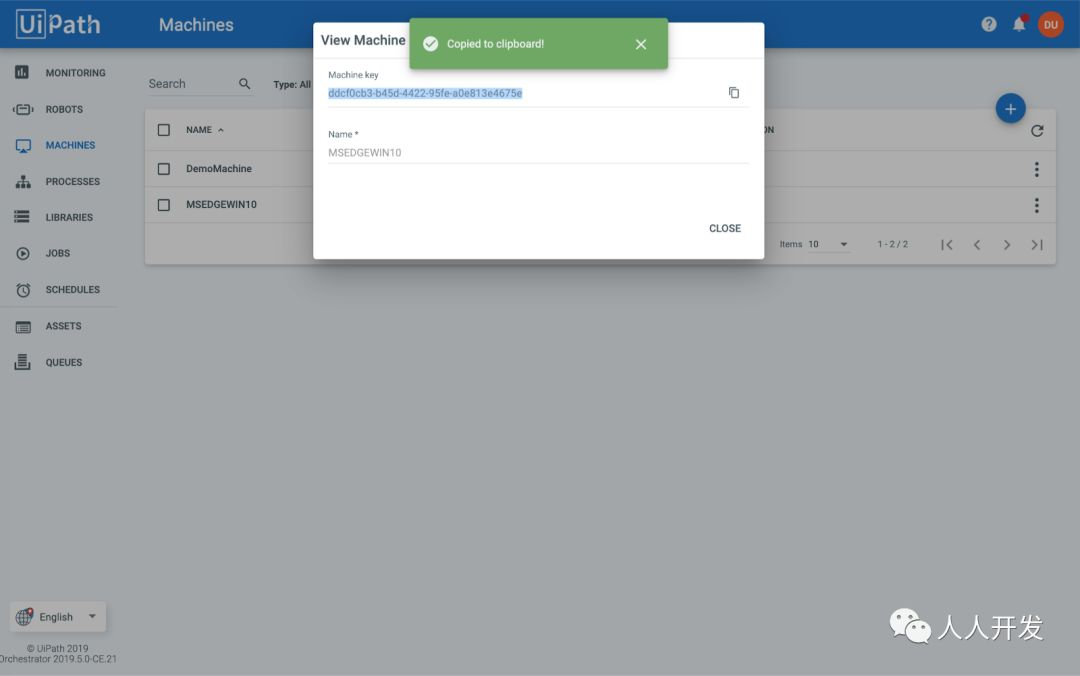Screen dimensions: 1080x676
Task: Click the UiPath logo
Action: point(58,24)
